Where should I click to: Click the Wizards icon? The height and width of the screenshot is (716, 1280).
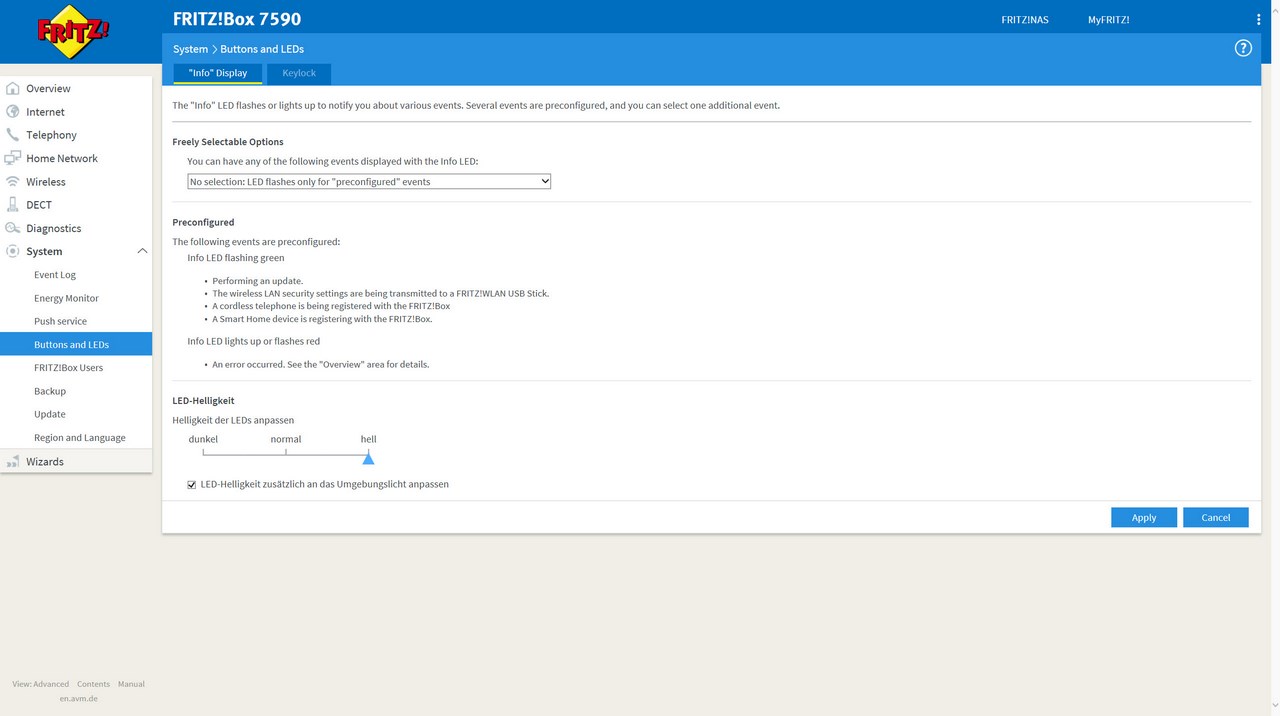[x=13, y=462]
